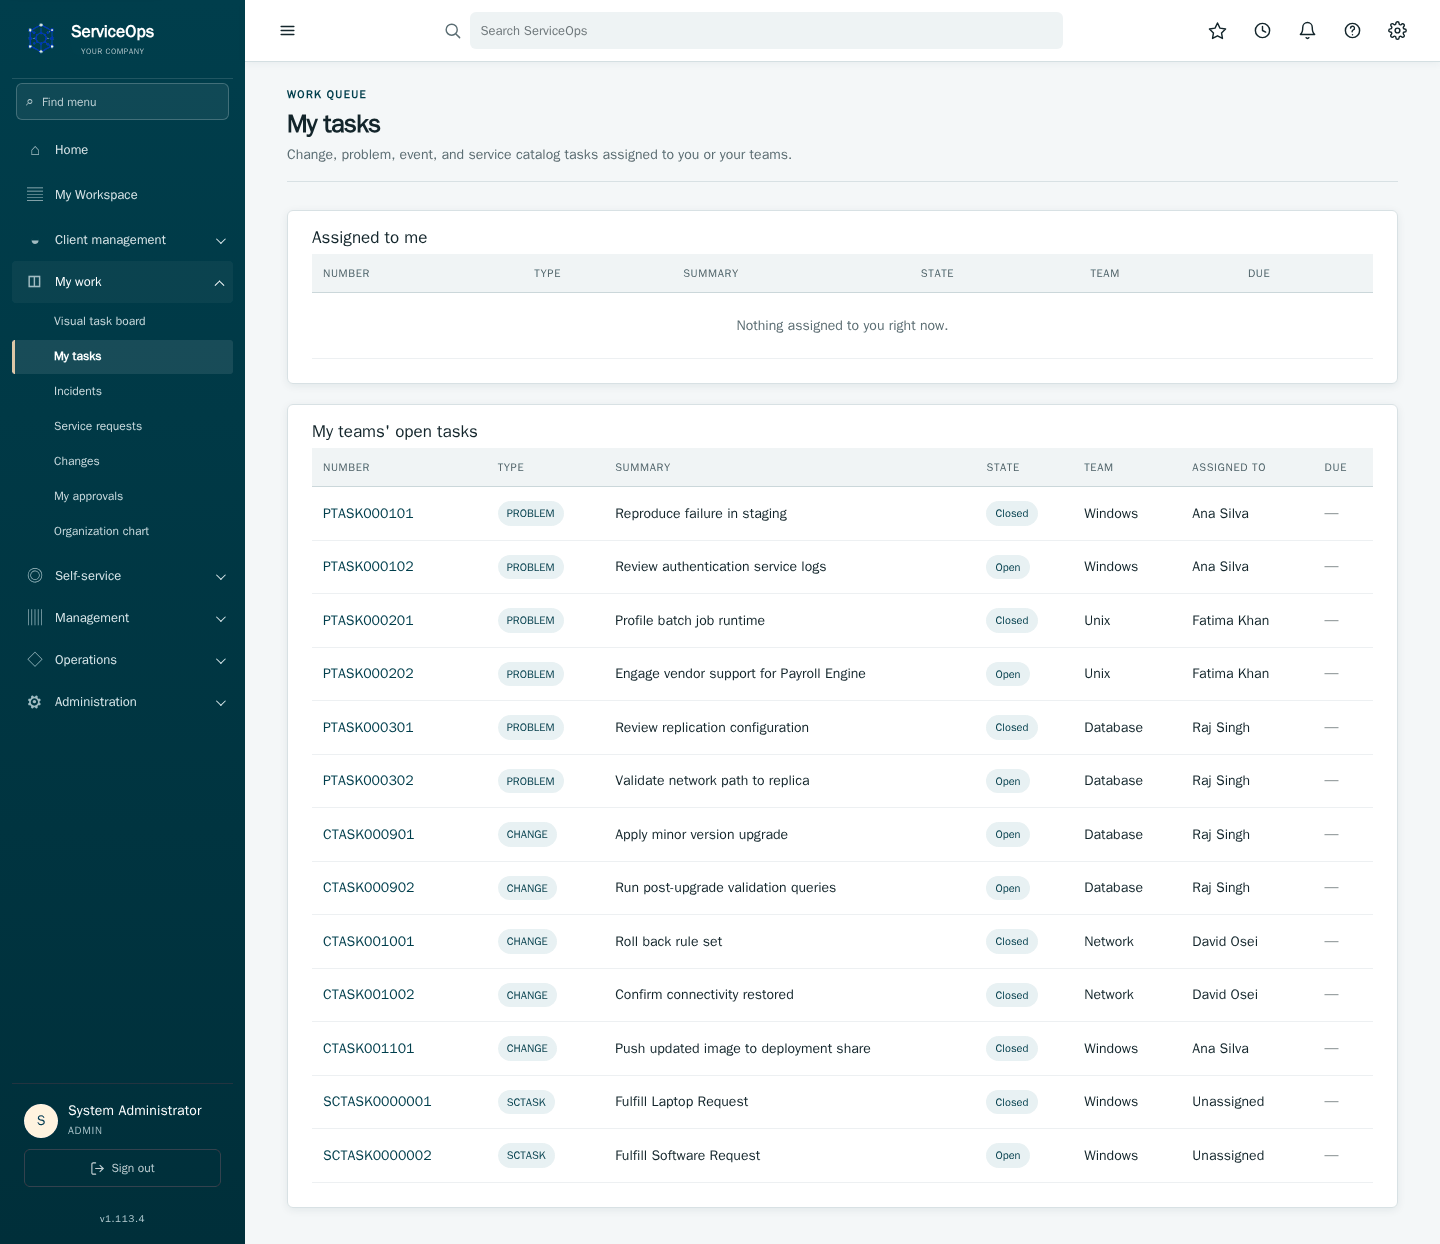Open the history clock icon

(x=1262, y=31)
